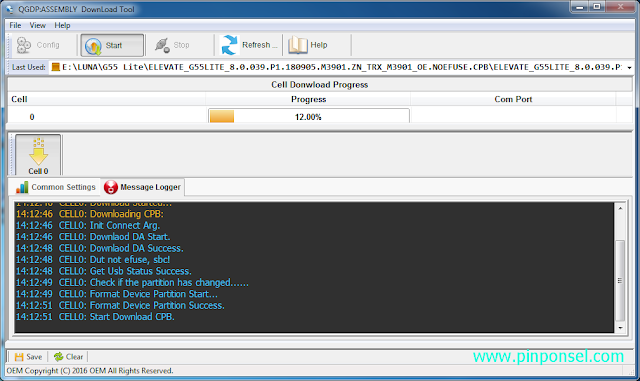This screenshot has width=640, height=381.
Task: Click the application icon in title bar
Action: (x=10, y=9)
